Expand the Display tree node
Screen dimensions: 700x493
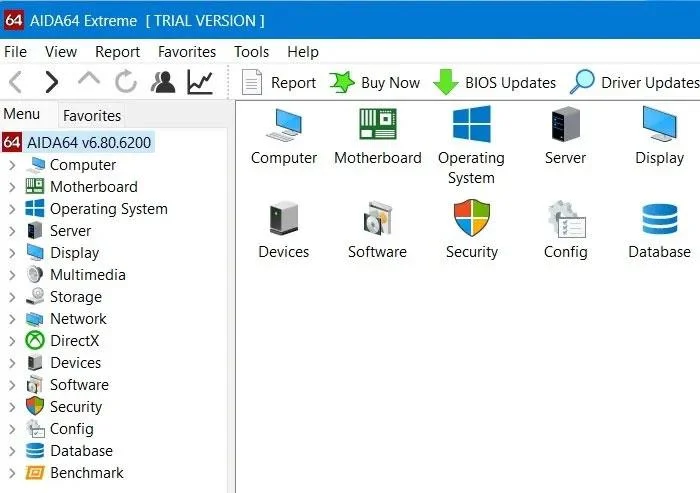[12, 253]
